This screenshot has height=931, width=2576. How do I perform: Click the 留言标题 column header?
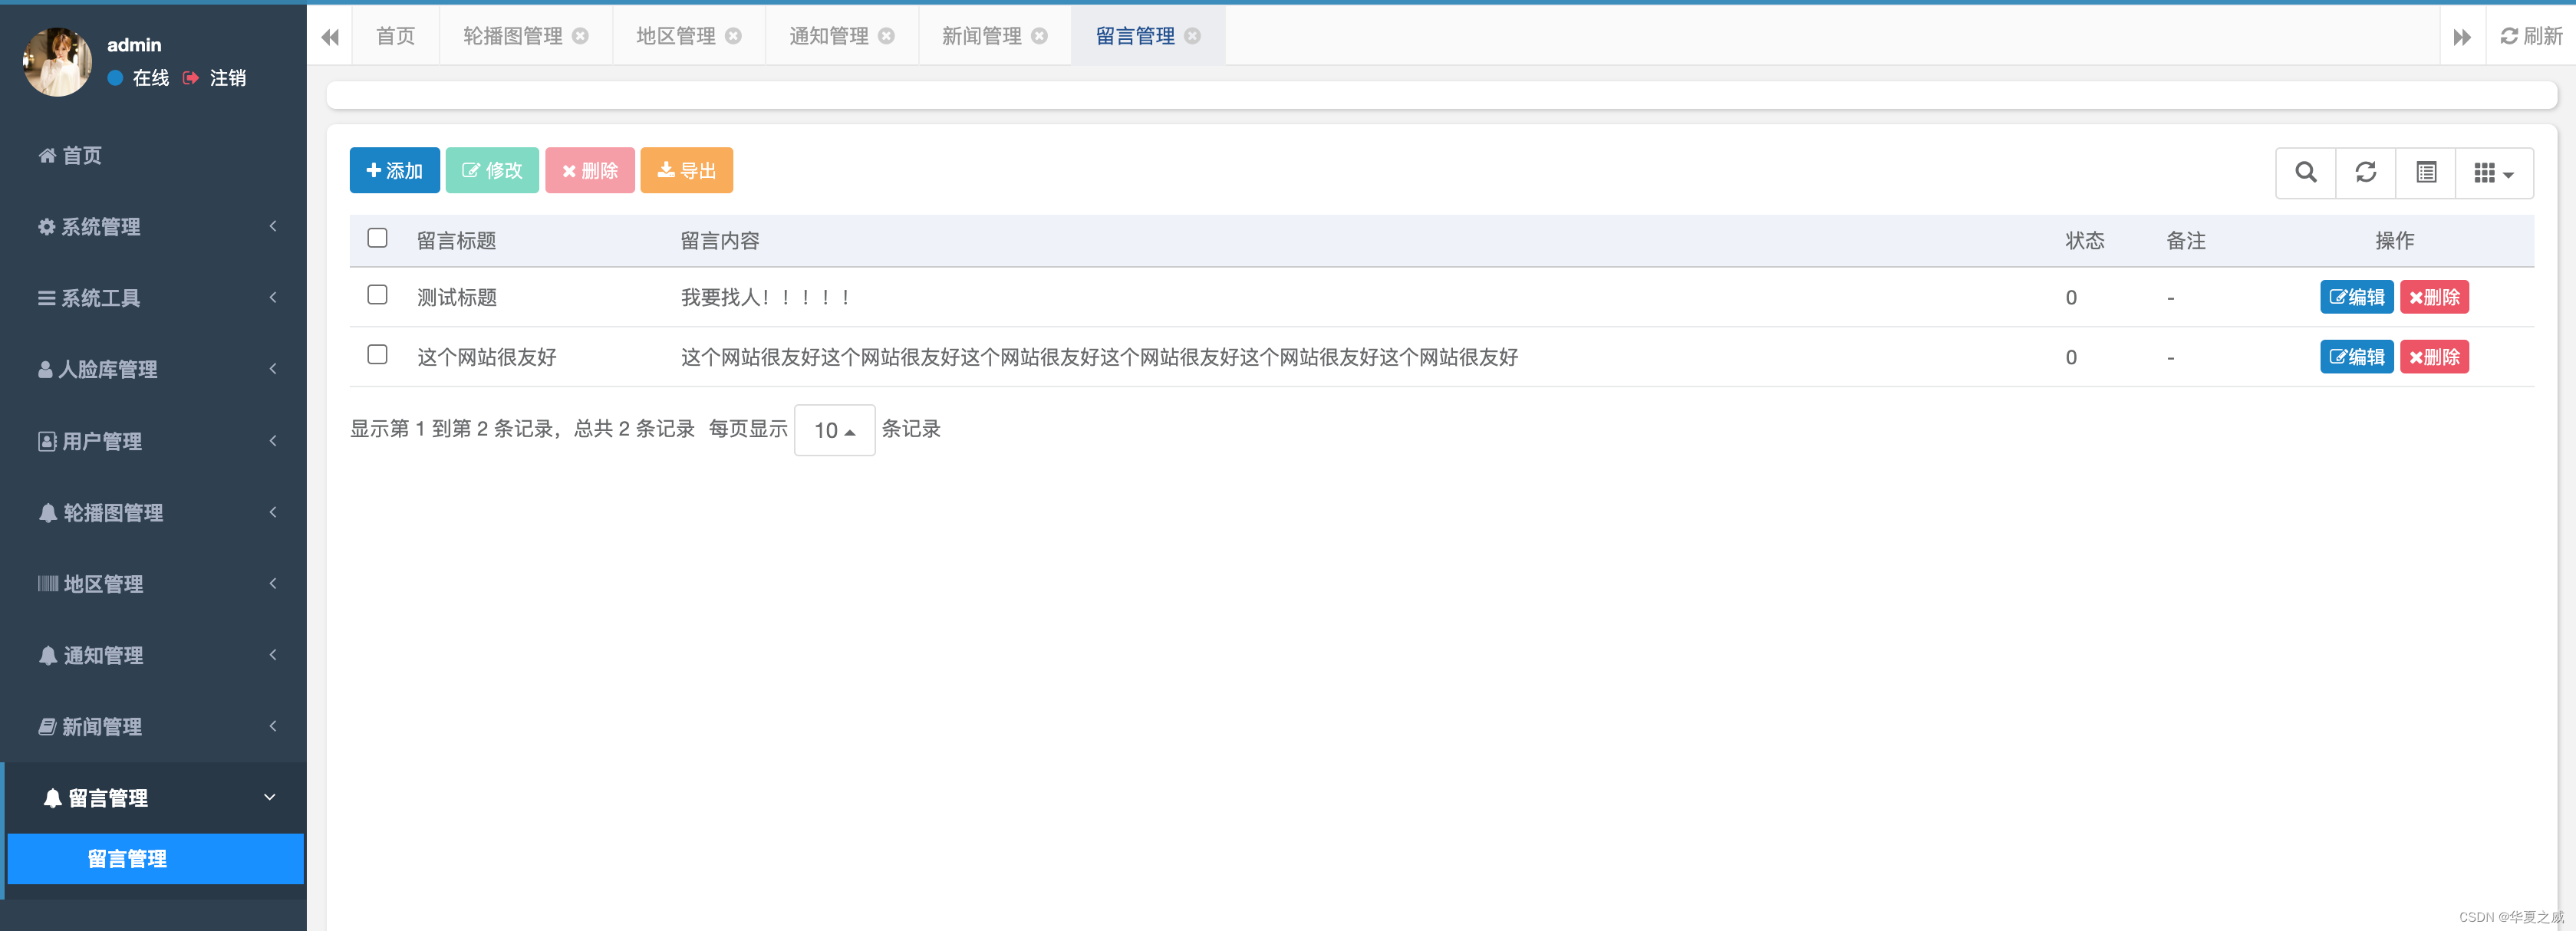[x=456, y=241]
